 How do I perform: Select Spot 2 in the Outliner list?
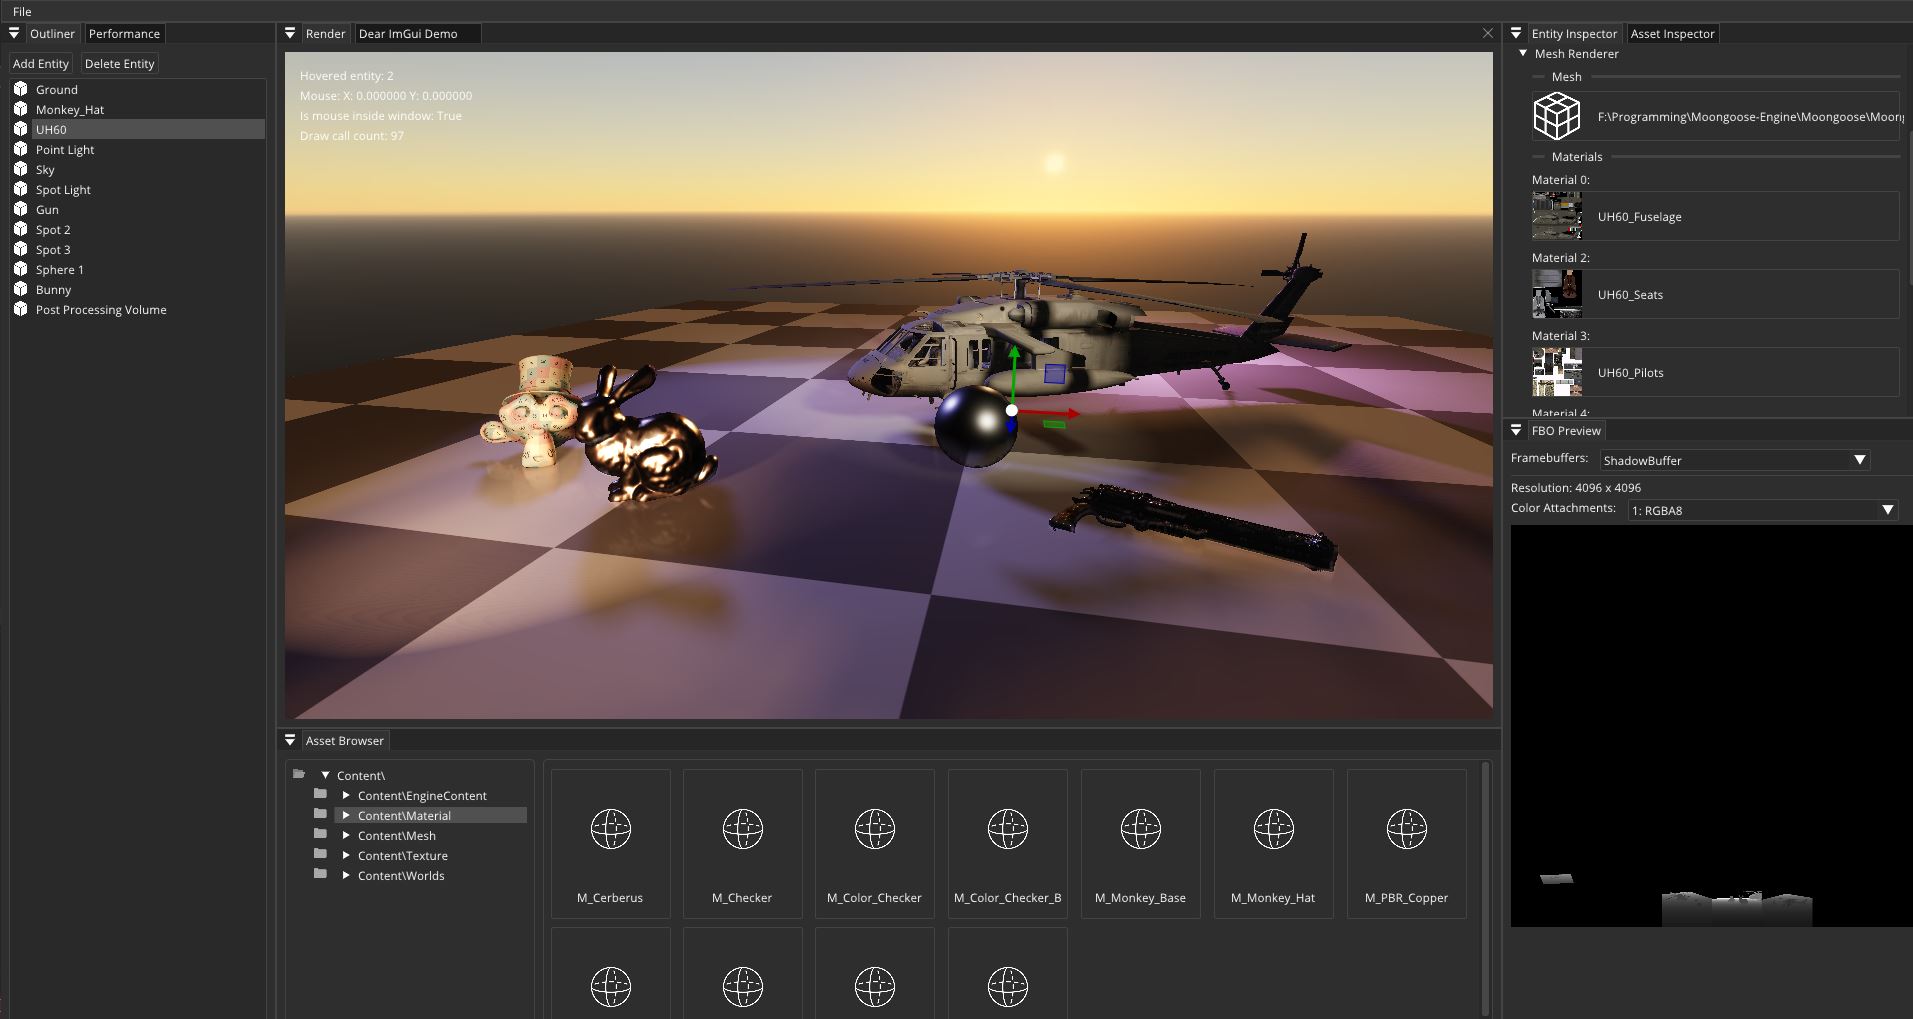138,229
